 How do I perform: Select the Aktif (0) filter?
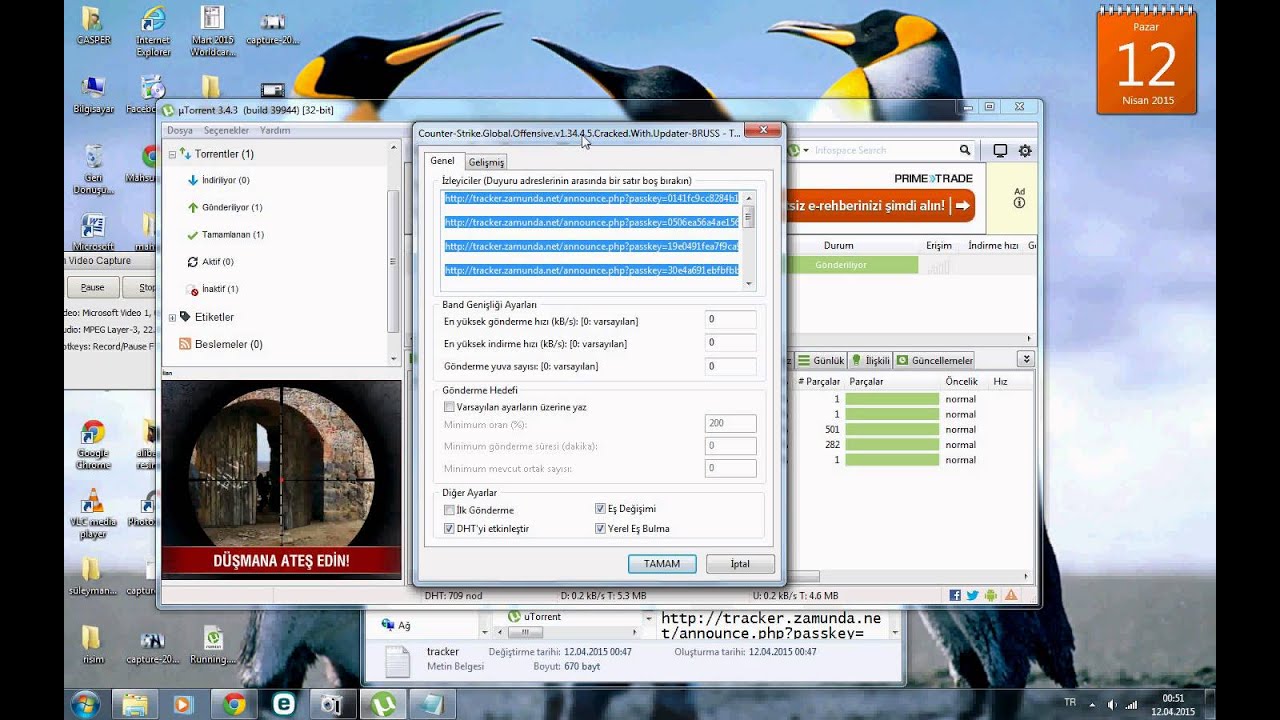[x=210, y=261]
